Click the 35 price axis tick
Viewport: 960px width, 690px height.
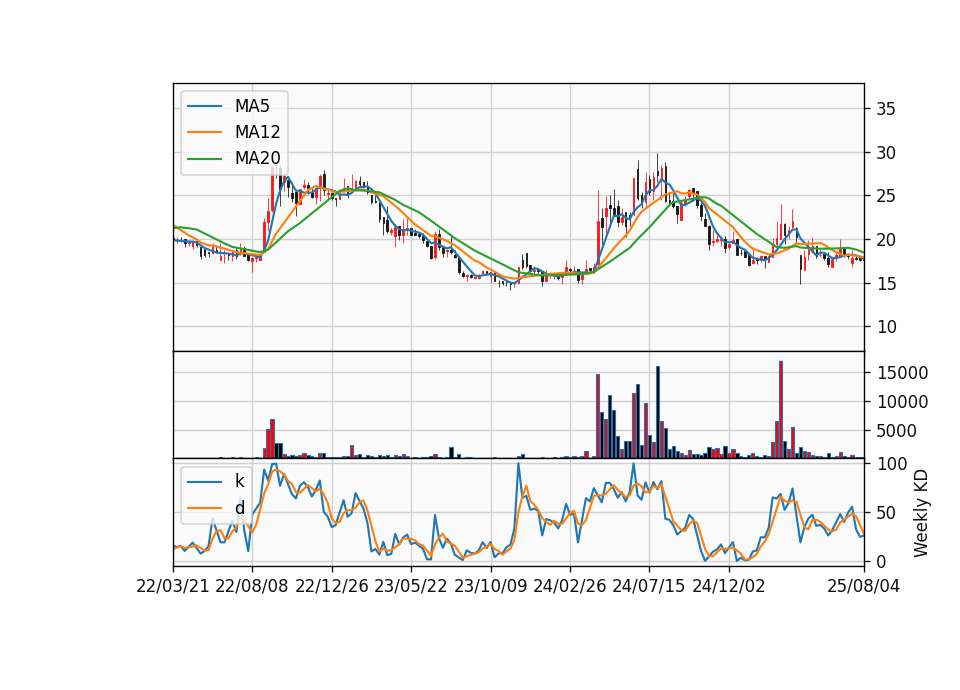tap(886, 110)
